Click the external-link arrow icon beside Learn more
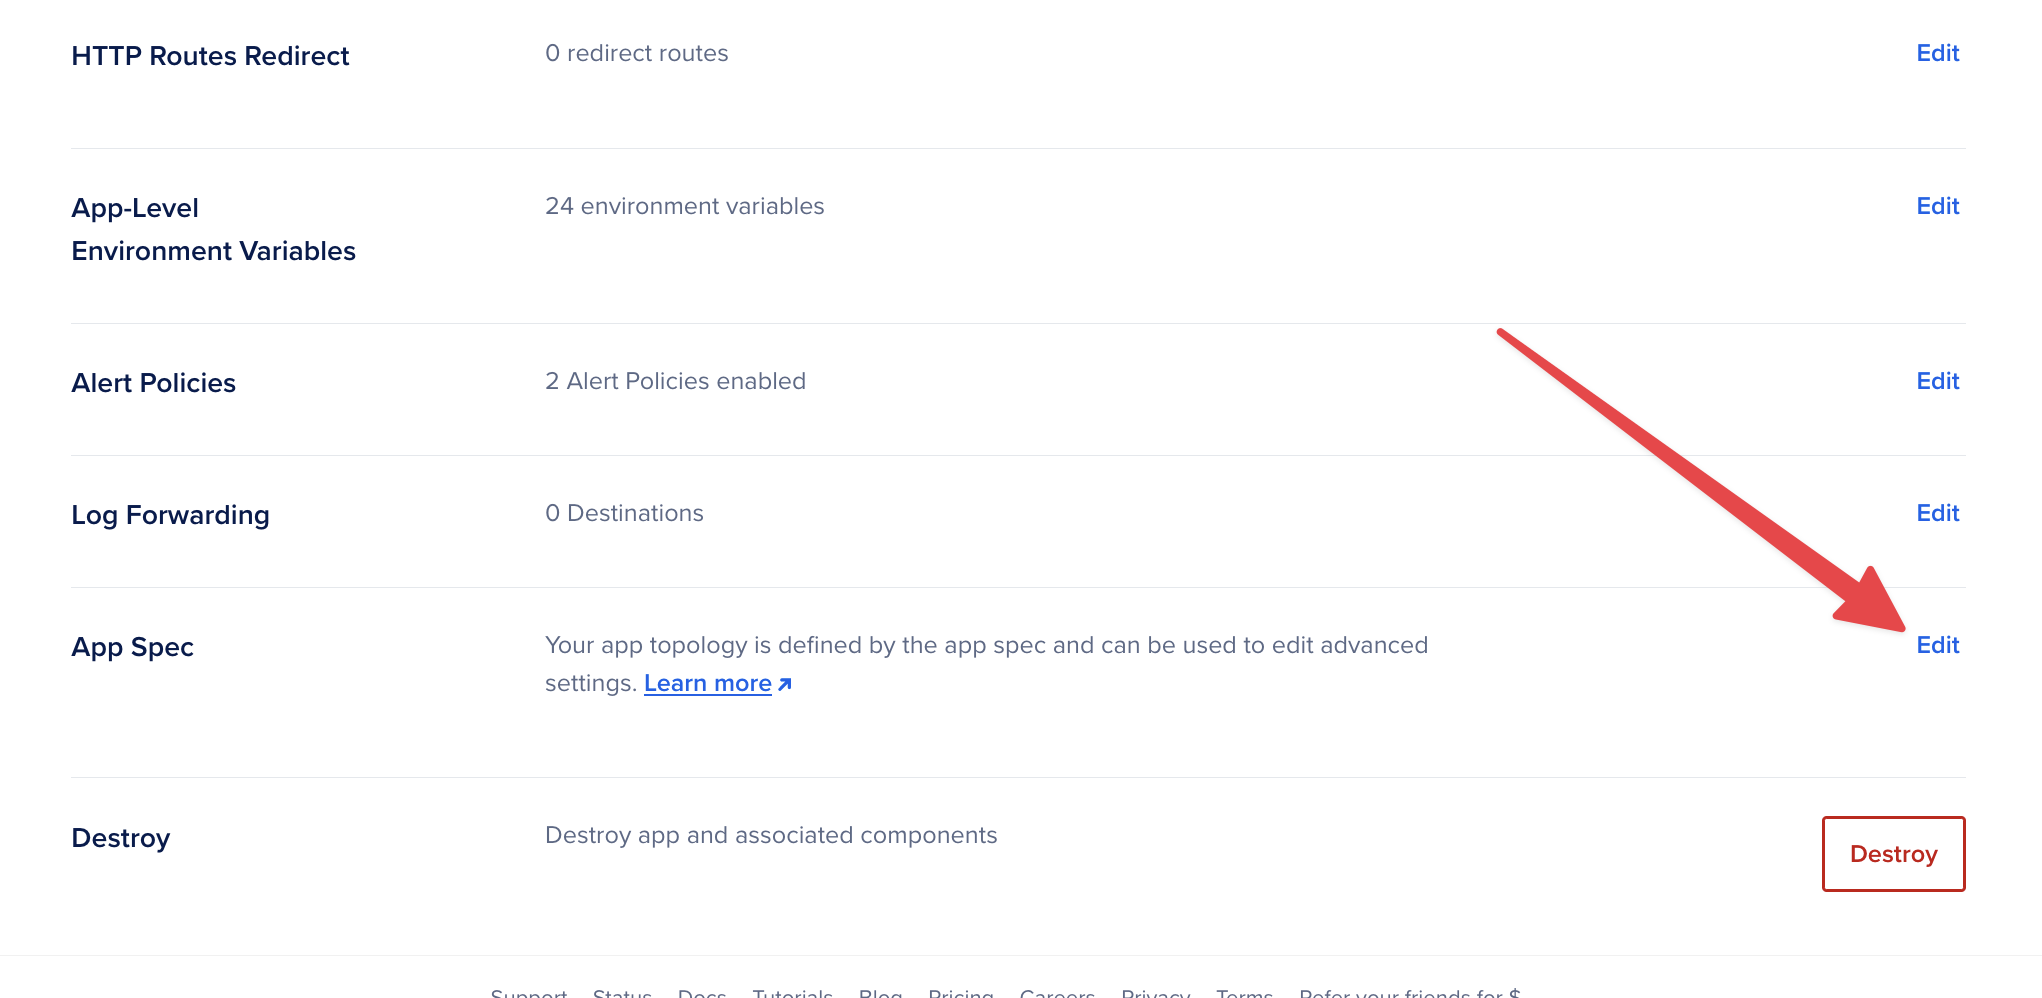This screenshot has width=2042, height=998. click(786, 683)
